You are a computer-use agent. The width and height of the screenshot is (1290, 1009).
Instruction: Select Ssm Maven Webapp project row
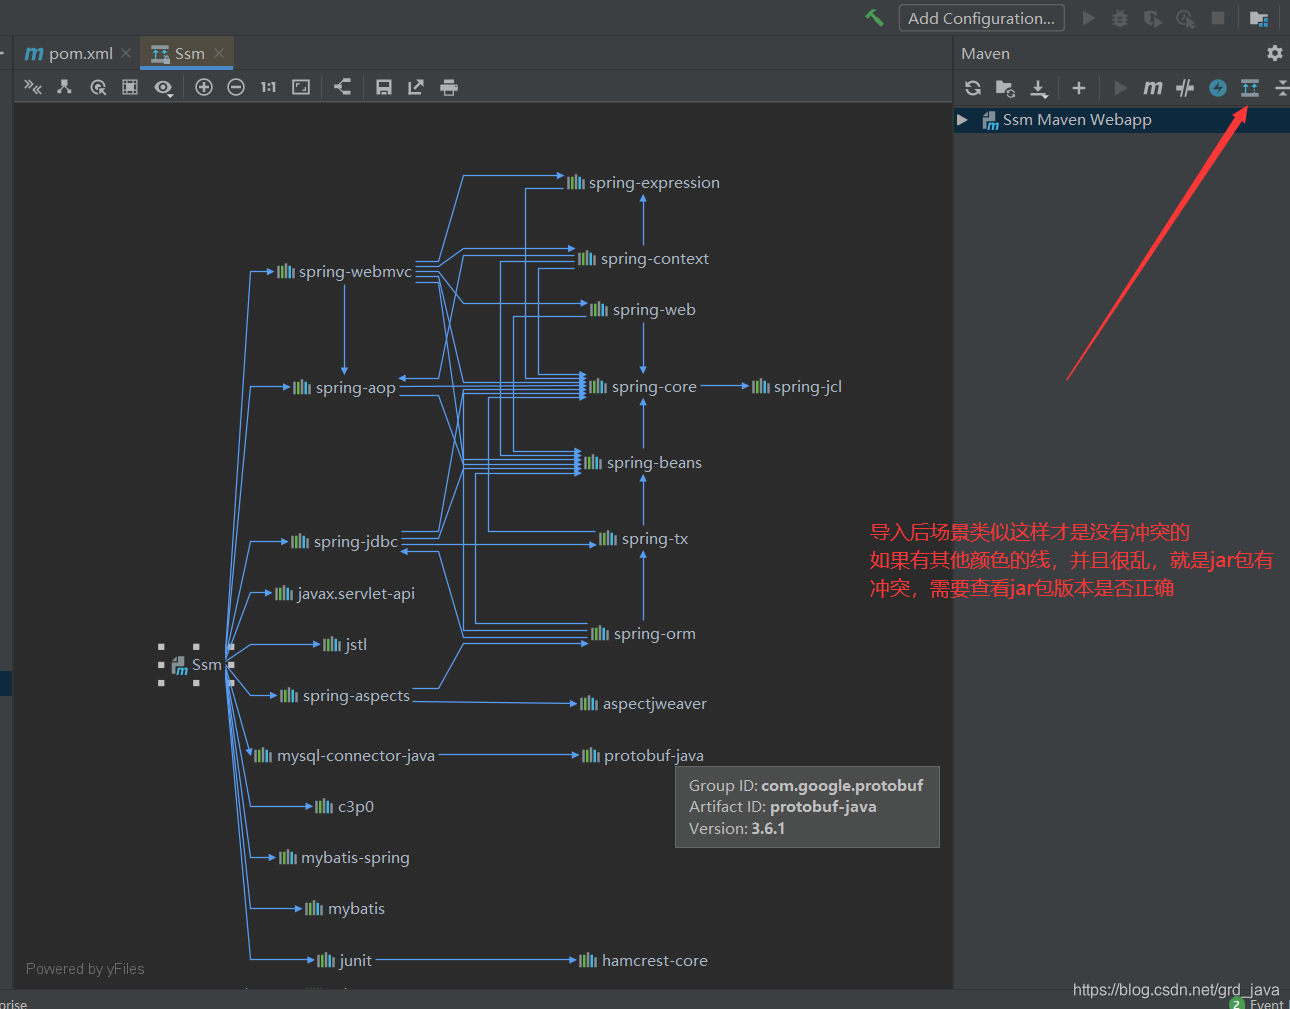coord(1121,120)
